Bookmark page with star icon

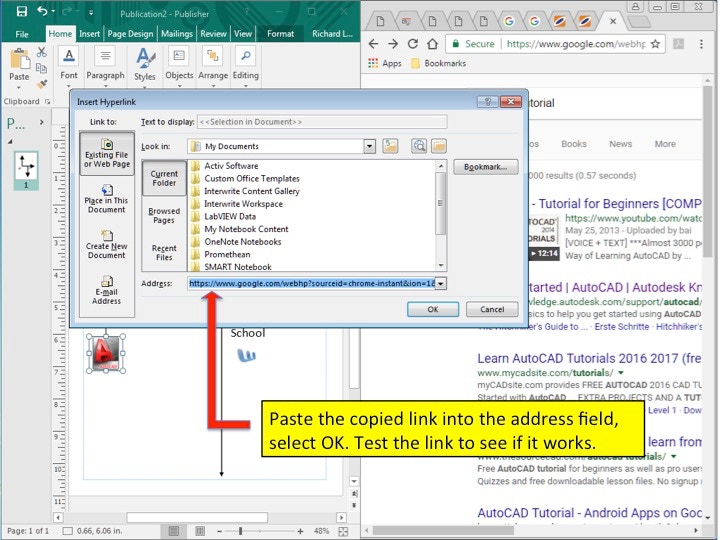655,44
